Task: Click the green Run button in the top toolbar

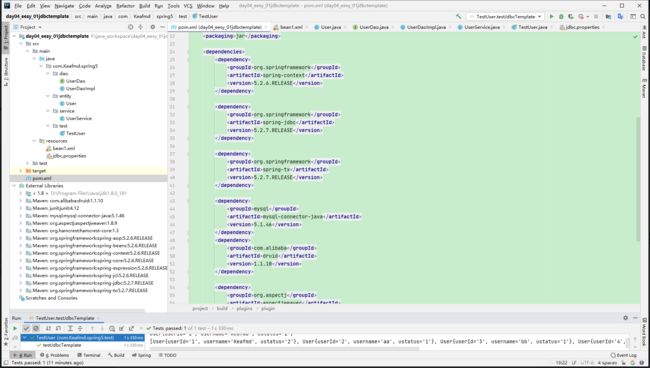Action: tap(551, 16)
